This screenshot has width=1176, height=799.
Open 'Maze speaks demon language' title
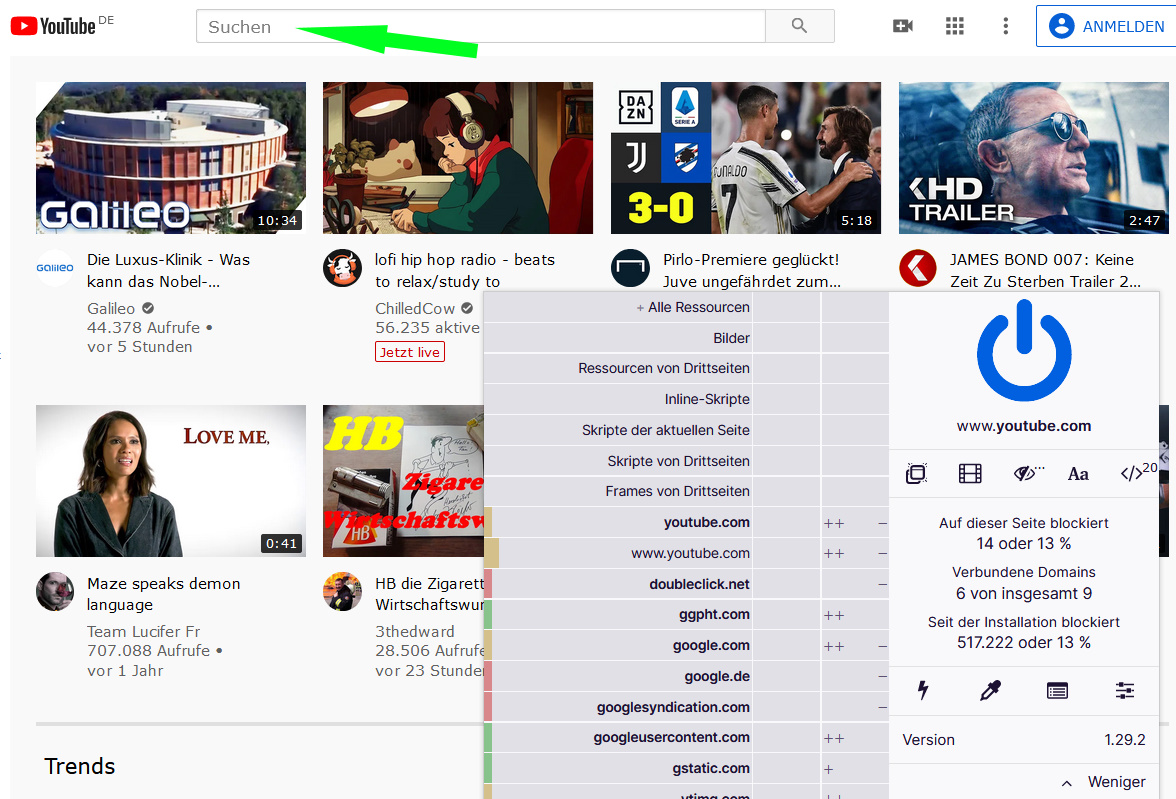pyautogui.click(x=164, y=594)
